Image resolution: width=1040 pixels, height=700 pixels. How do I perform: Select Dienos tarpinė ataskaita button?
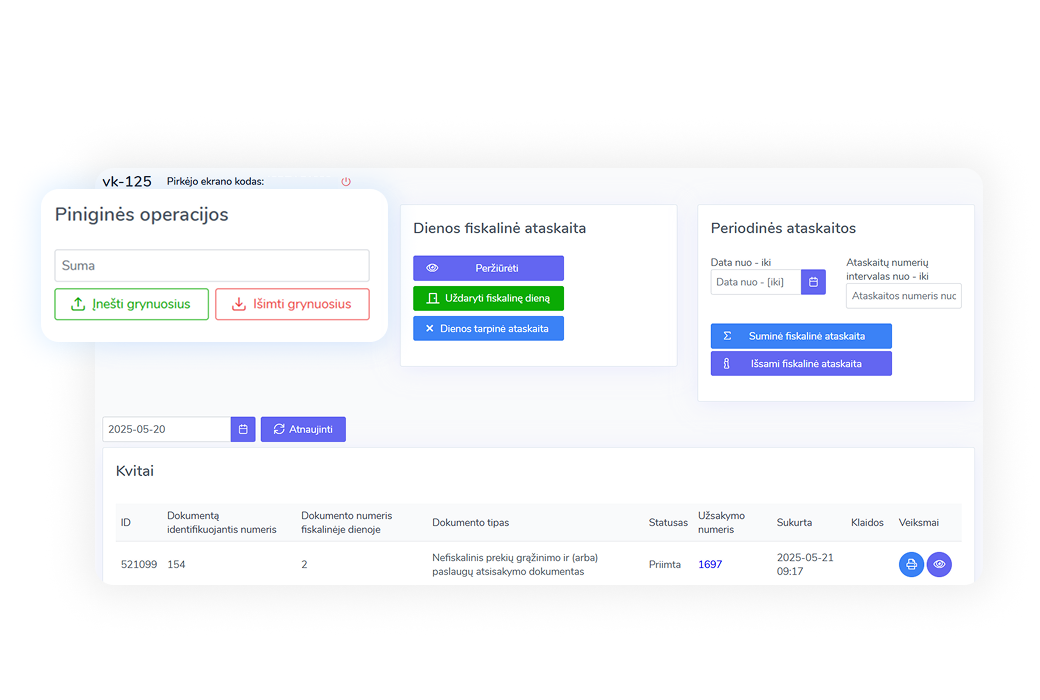tap(488, 328)
